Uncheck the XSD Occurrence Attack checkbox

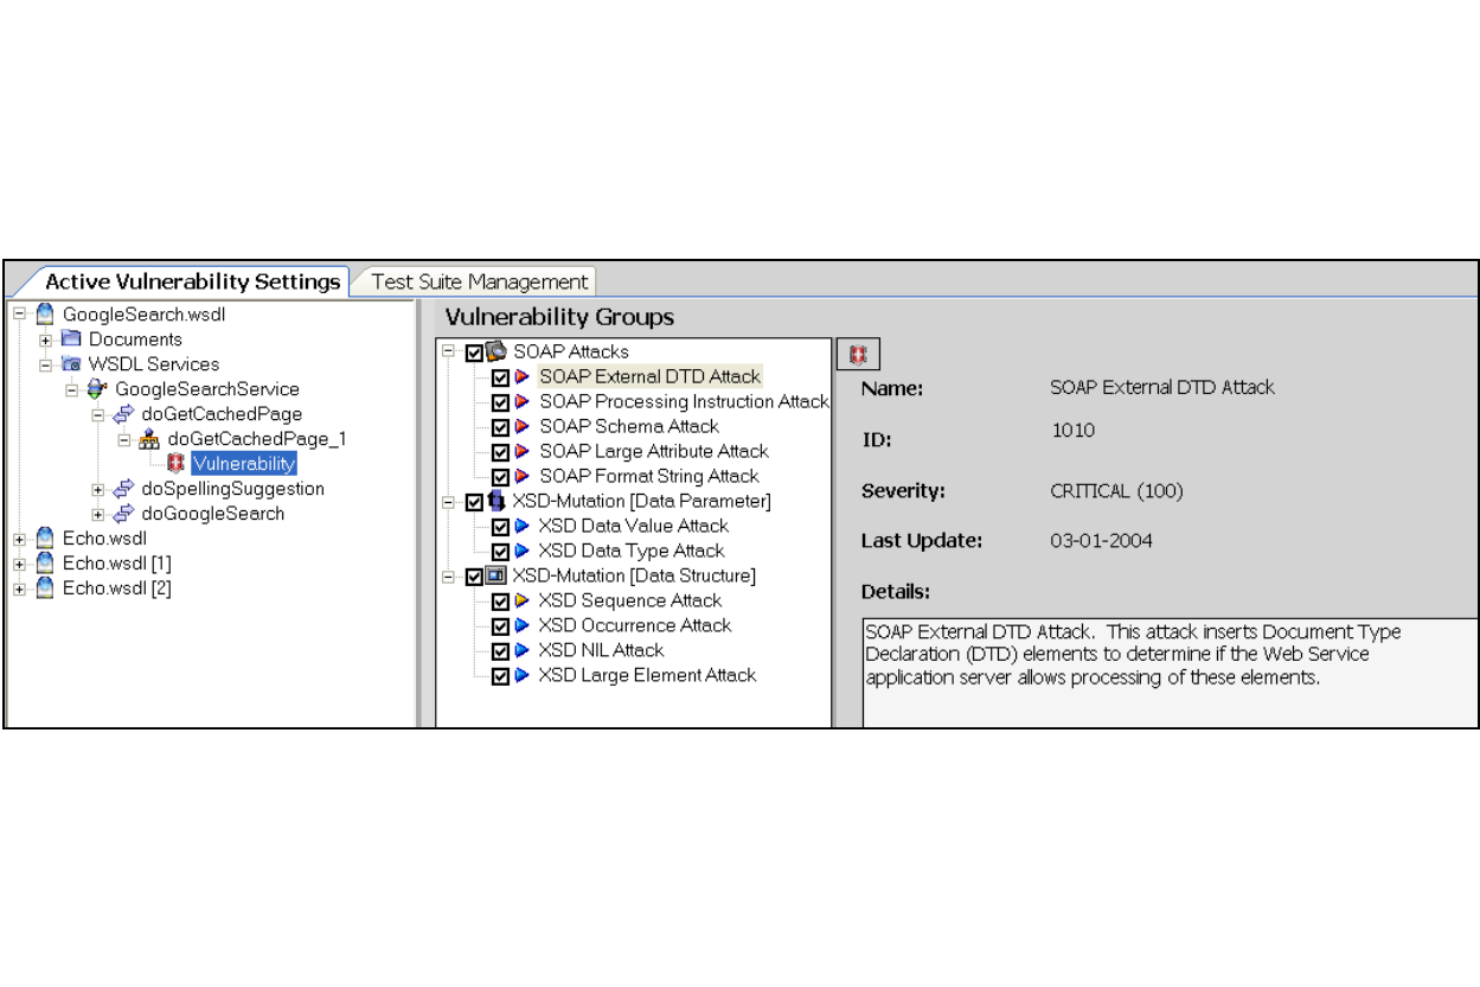tap(501, 627)
